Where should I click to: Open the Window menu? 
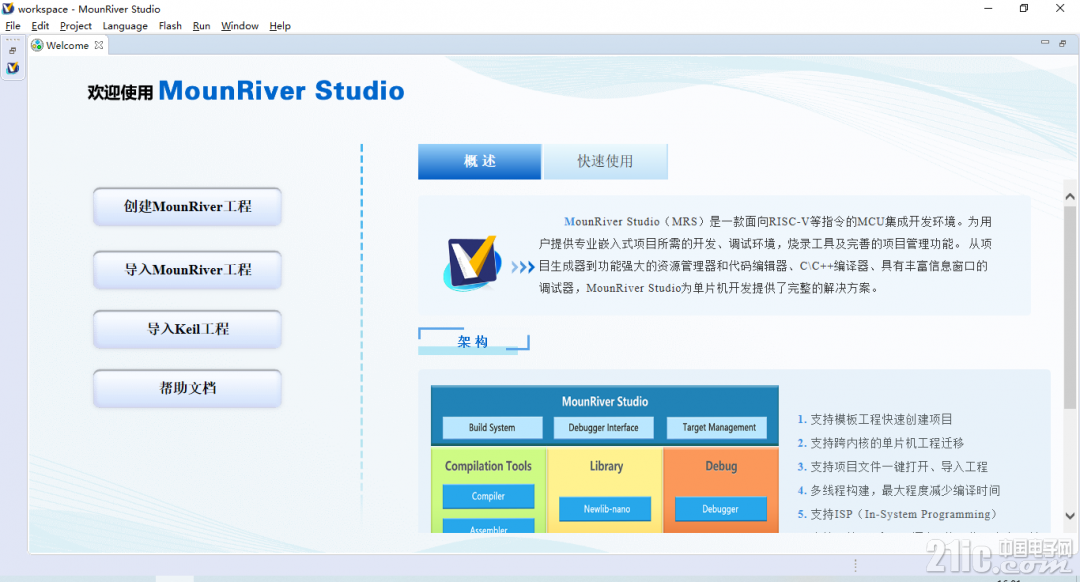point(240,25)
